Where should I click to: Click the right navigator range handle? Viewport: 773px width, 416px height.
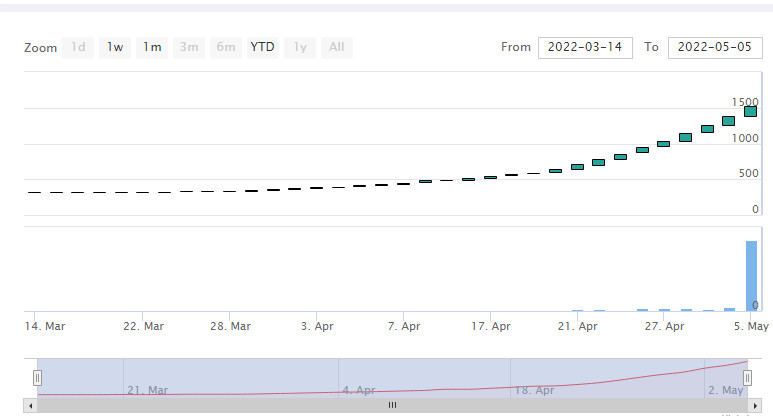[747, 378]
